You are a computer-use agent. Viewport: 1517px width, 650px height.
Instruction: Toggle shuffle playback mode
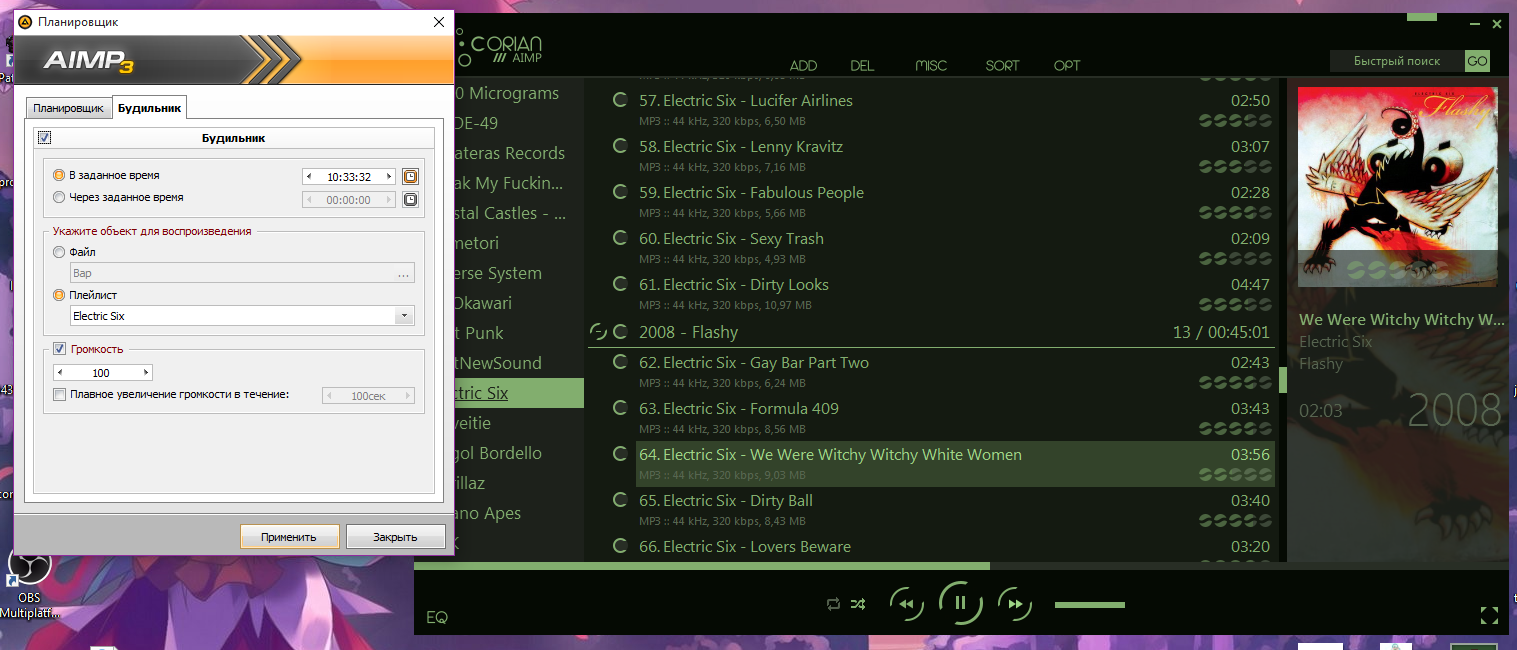pyautogui.click(x=858, y=604)
